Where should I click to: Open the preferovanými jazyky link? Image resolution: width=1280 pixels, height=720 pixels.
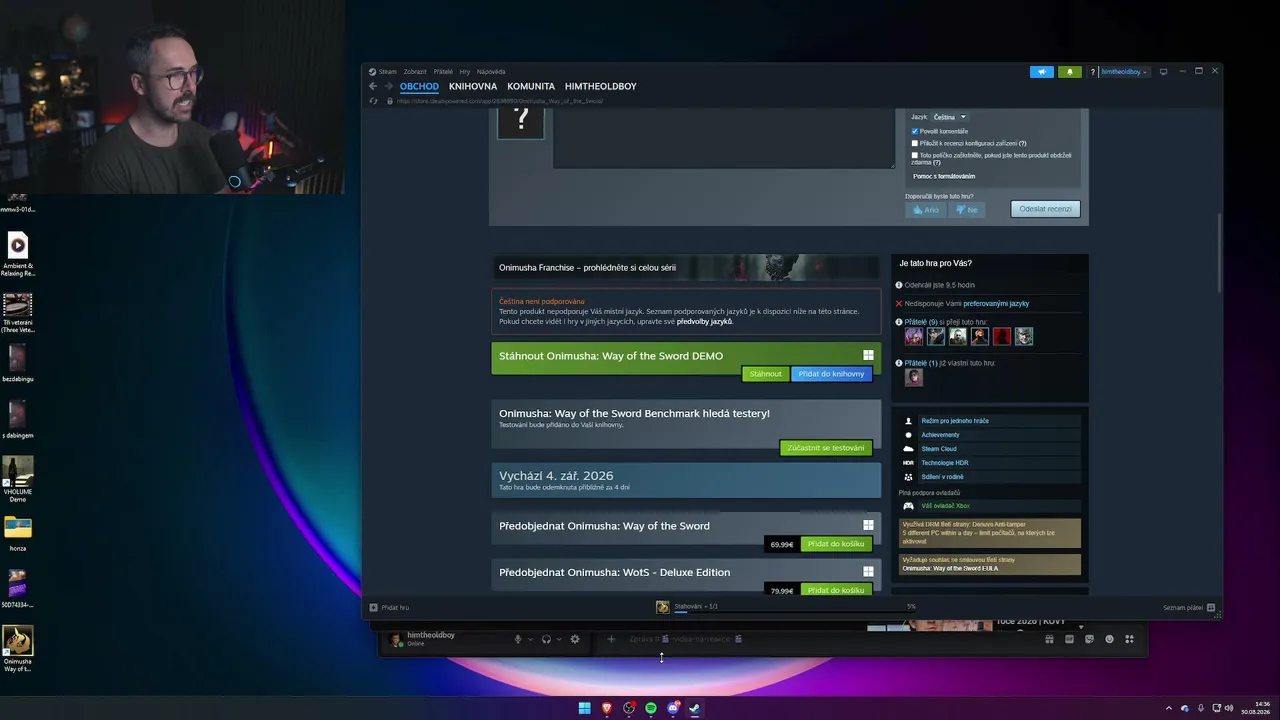pos(996,303)
